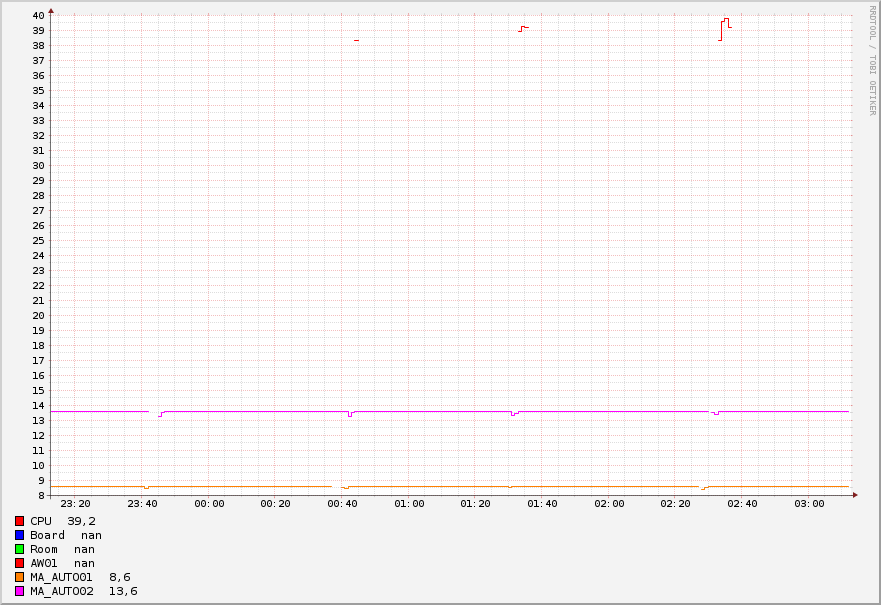881x605 pixels.
Task: Select the green Room legend swatch
Action: 19,549
